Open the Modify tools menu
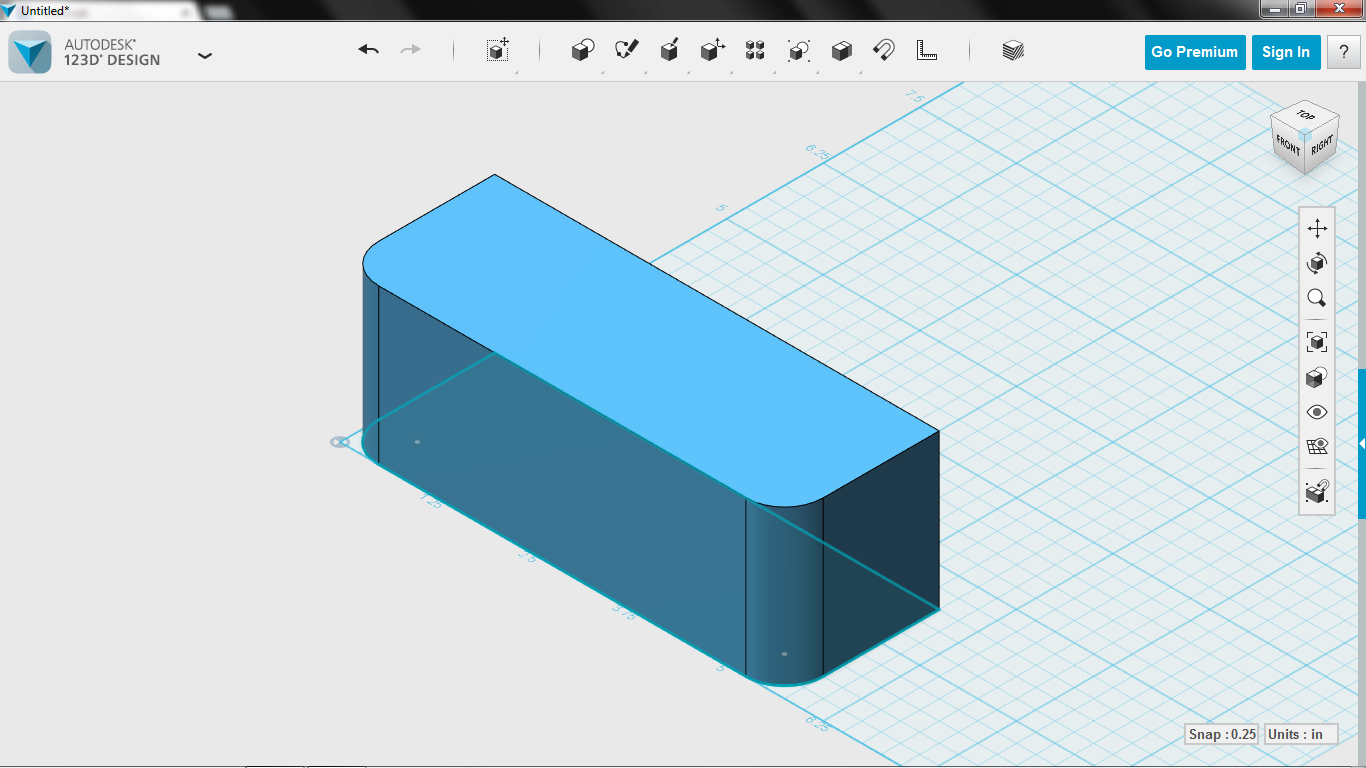Image resolution: width=1366 pixels, height=768 pixels. coord(712,51)
